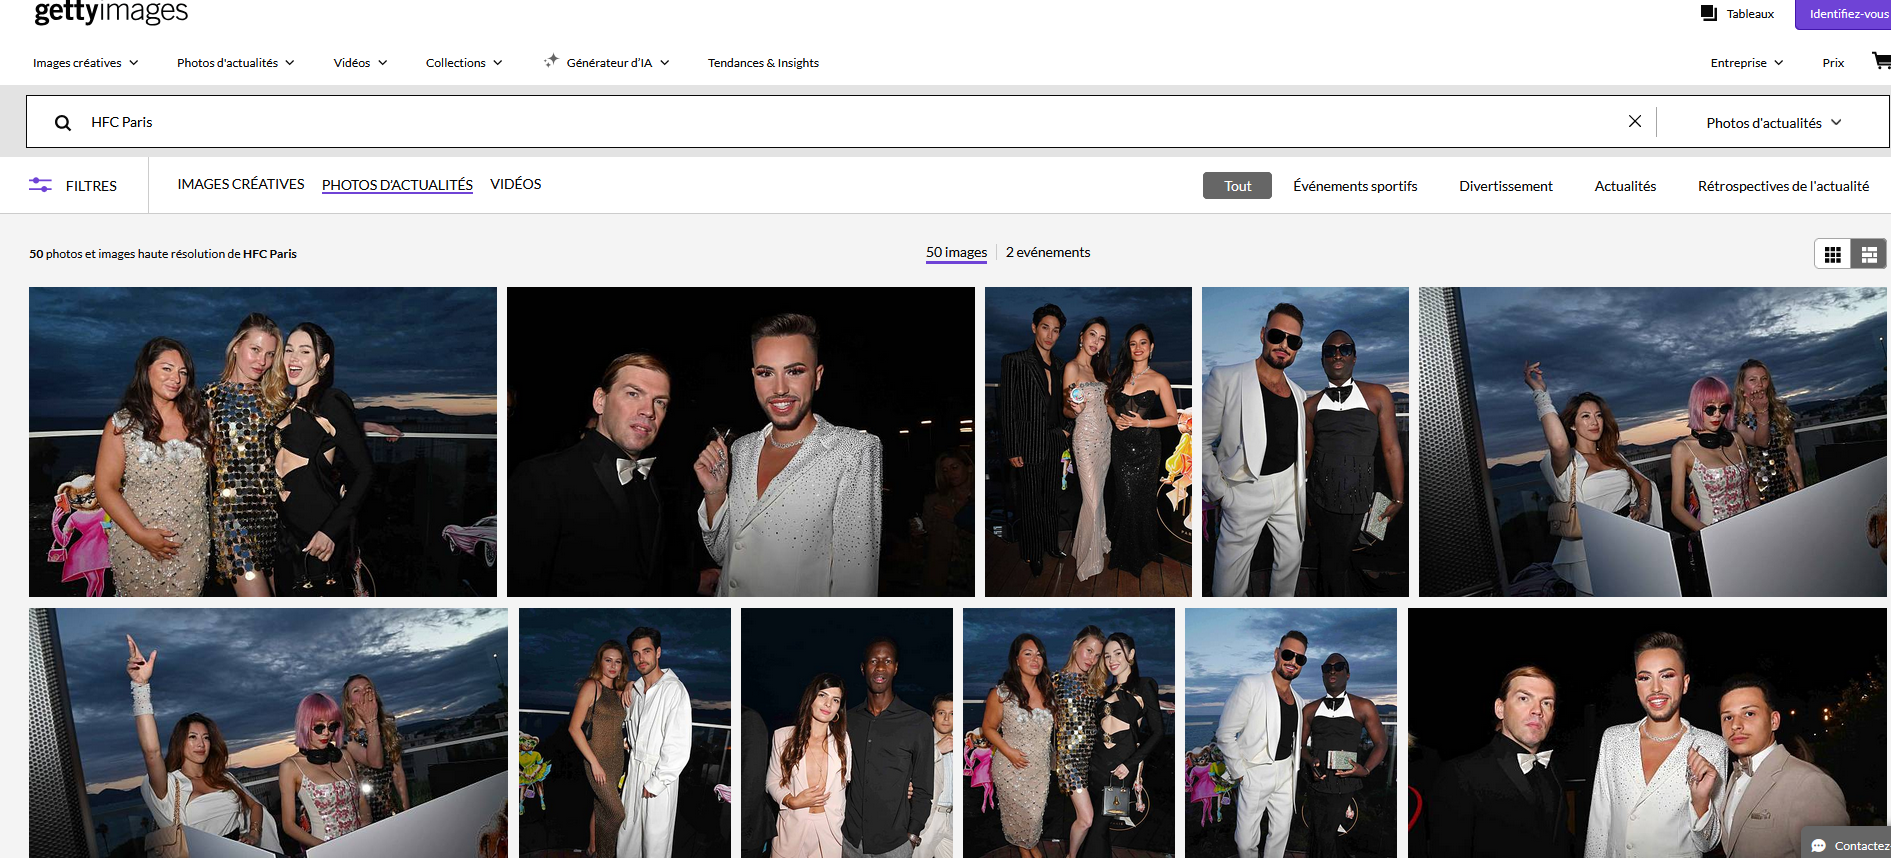Switch to grid mosaic view icon
This screenshot has width=1891, height=858.
[x=1833, y=254]
